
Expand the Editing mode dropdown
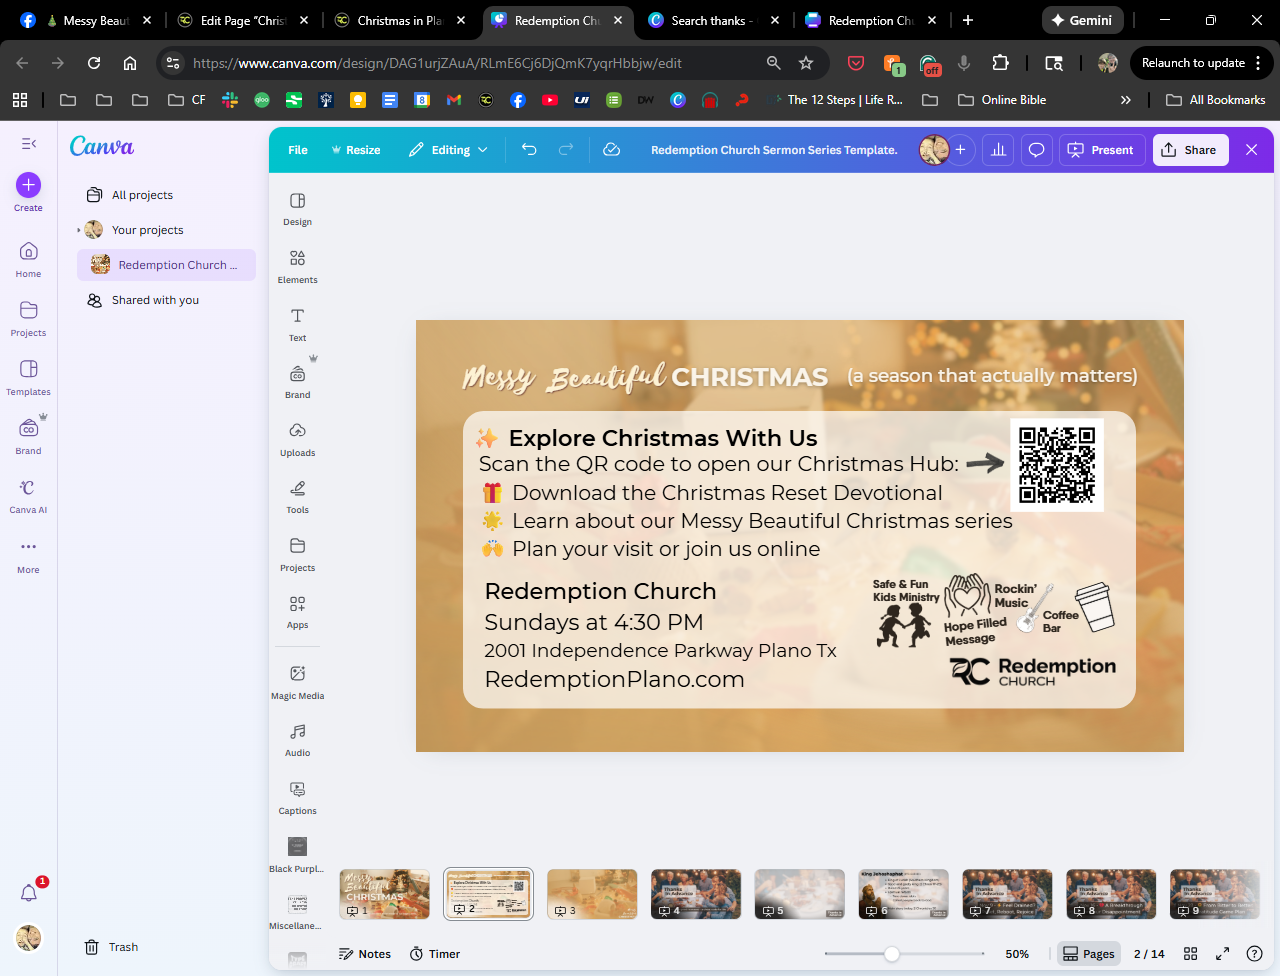click(449, 150)
